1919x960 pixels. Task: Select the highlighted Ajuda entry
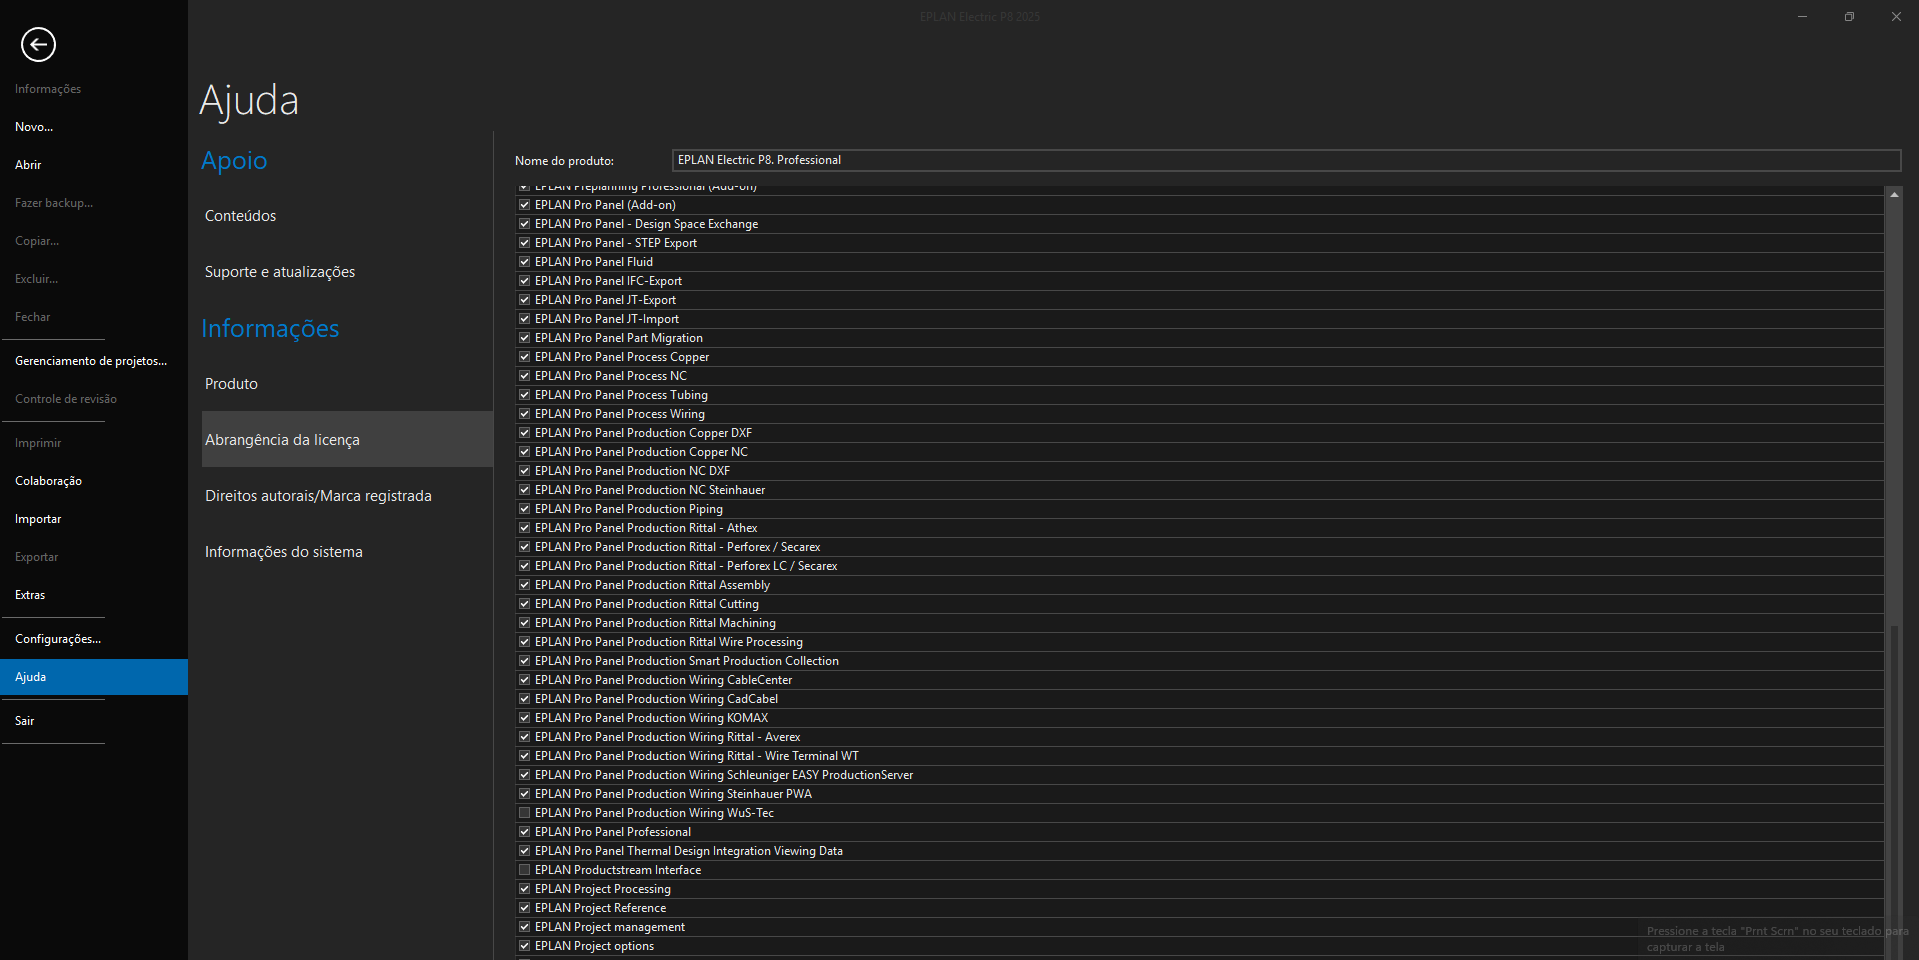tap(94, 677)
